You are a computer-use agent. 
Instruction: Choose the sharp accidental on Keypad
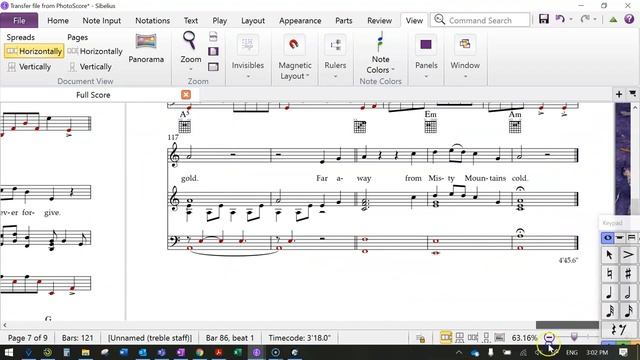click(628, 273)
